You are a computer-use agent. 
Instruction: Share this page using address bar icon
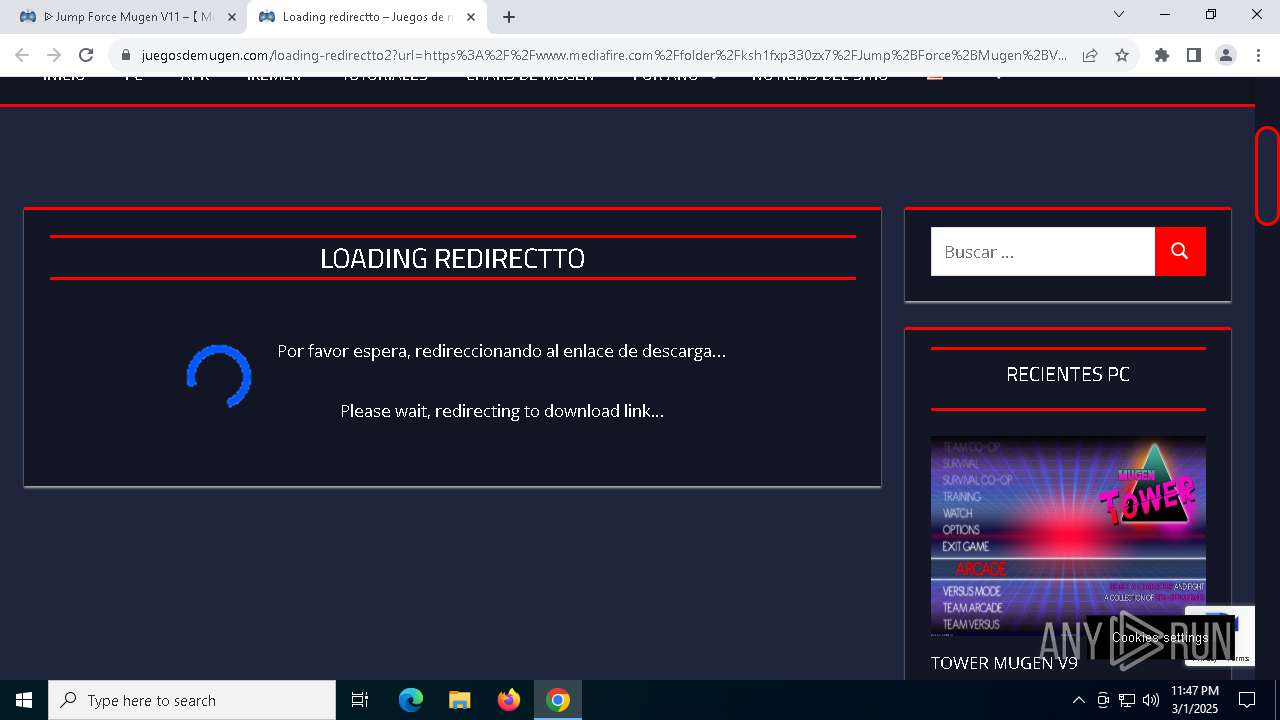pos(1090,56)
